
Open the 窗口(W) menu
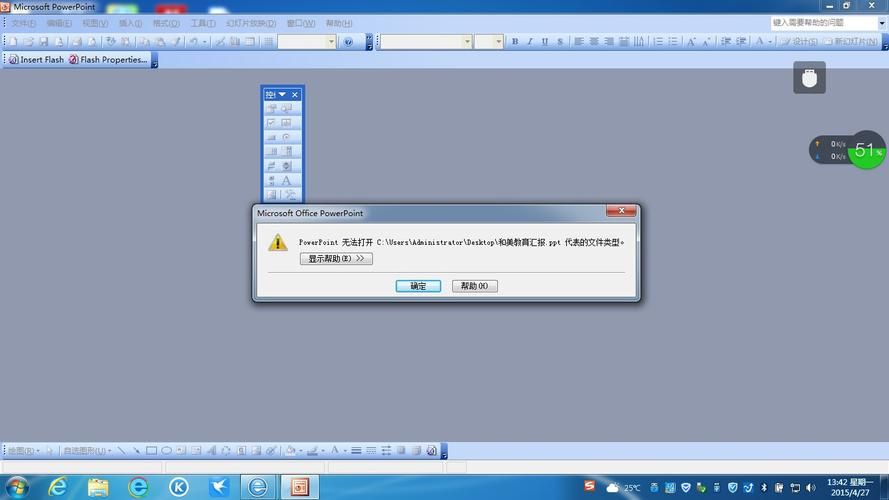pyautogui.click(x=300, y=23)
